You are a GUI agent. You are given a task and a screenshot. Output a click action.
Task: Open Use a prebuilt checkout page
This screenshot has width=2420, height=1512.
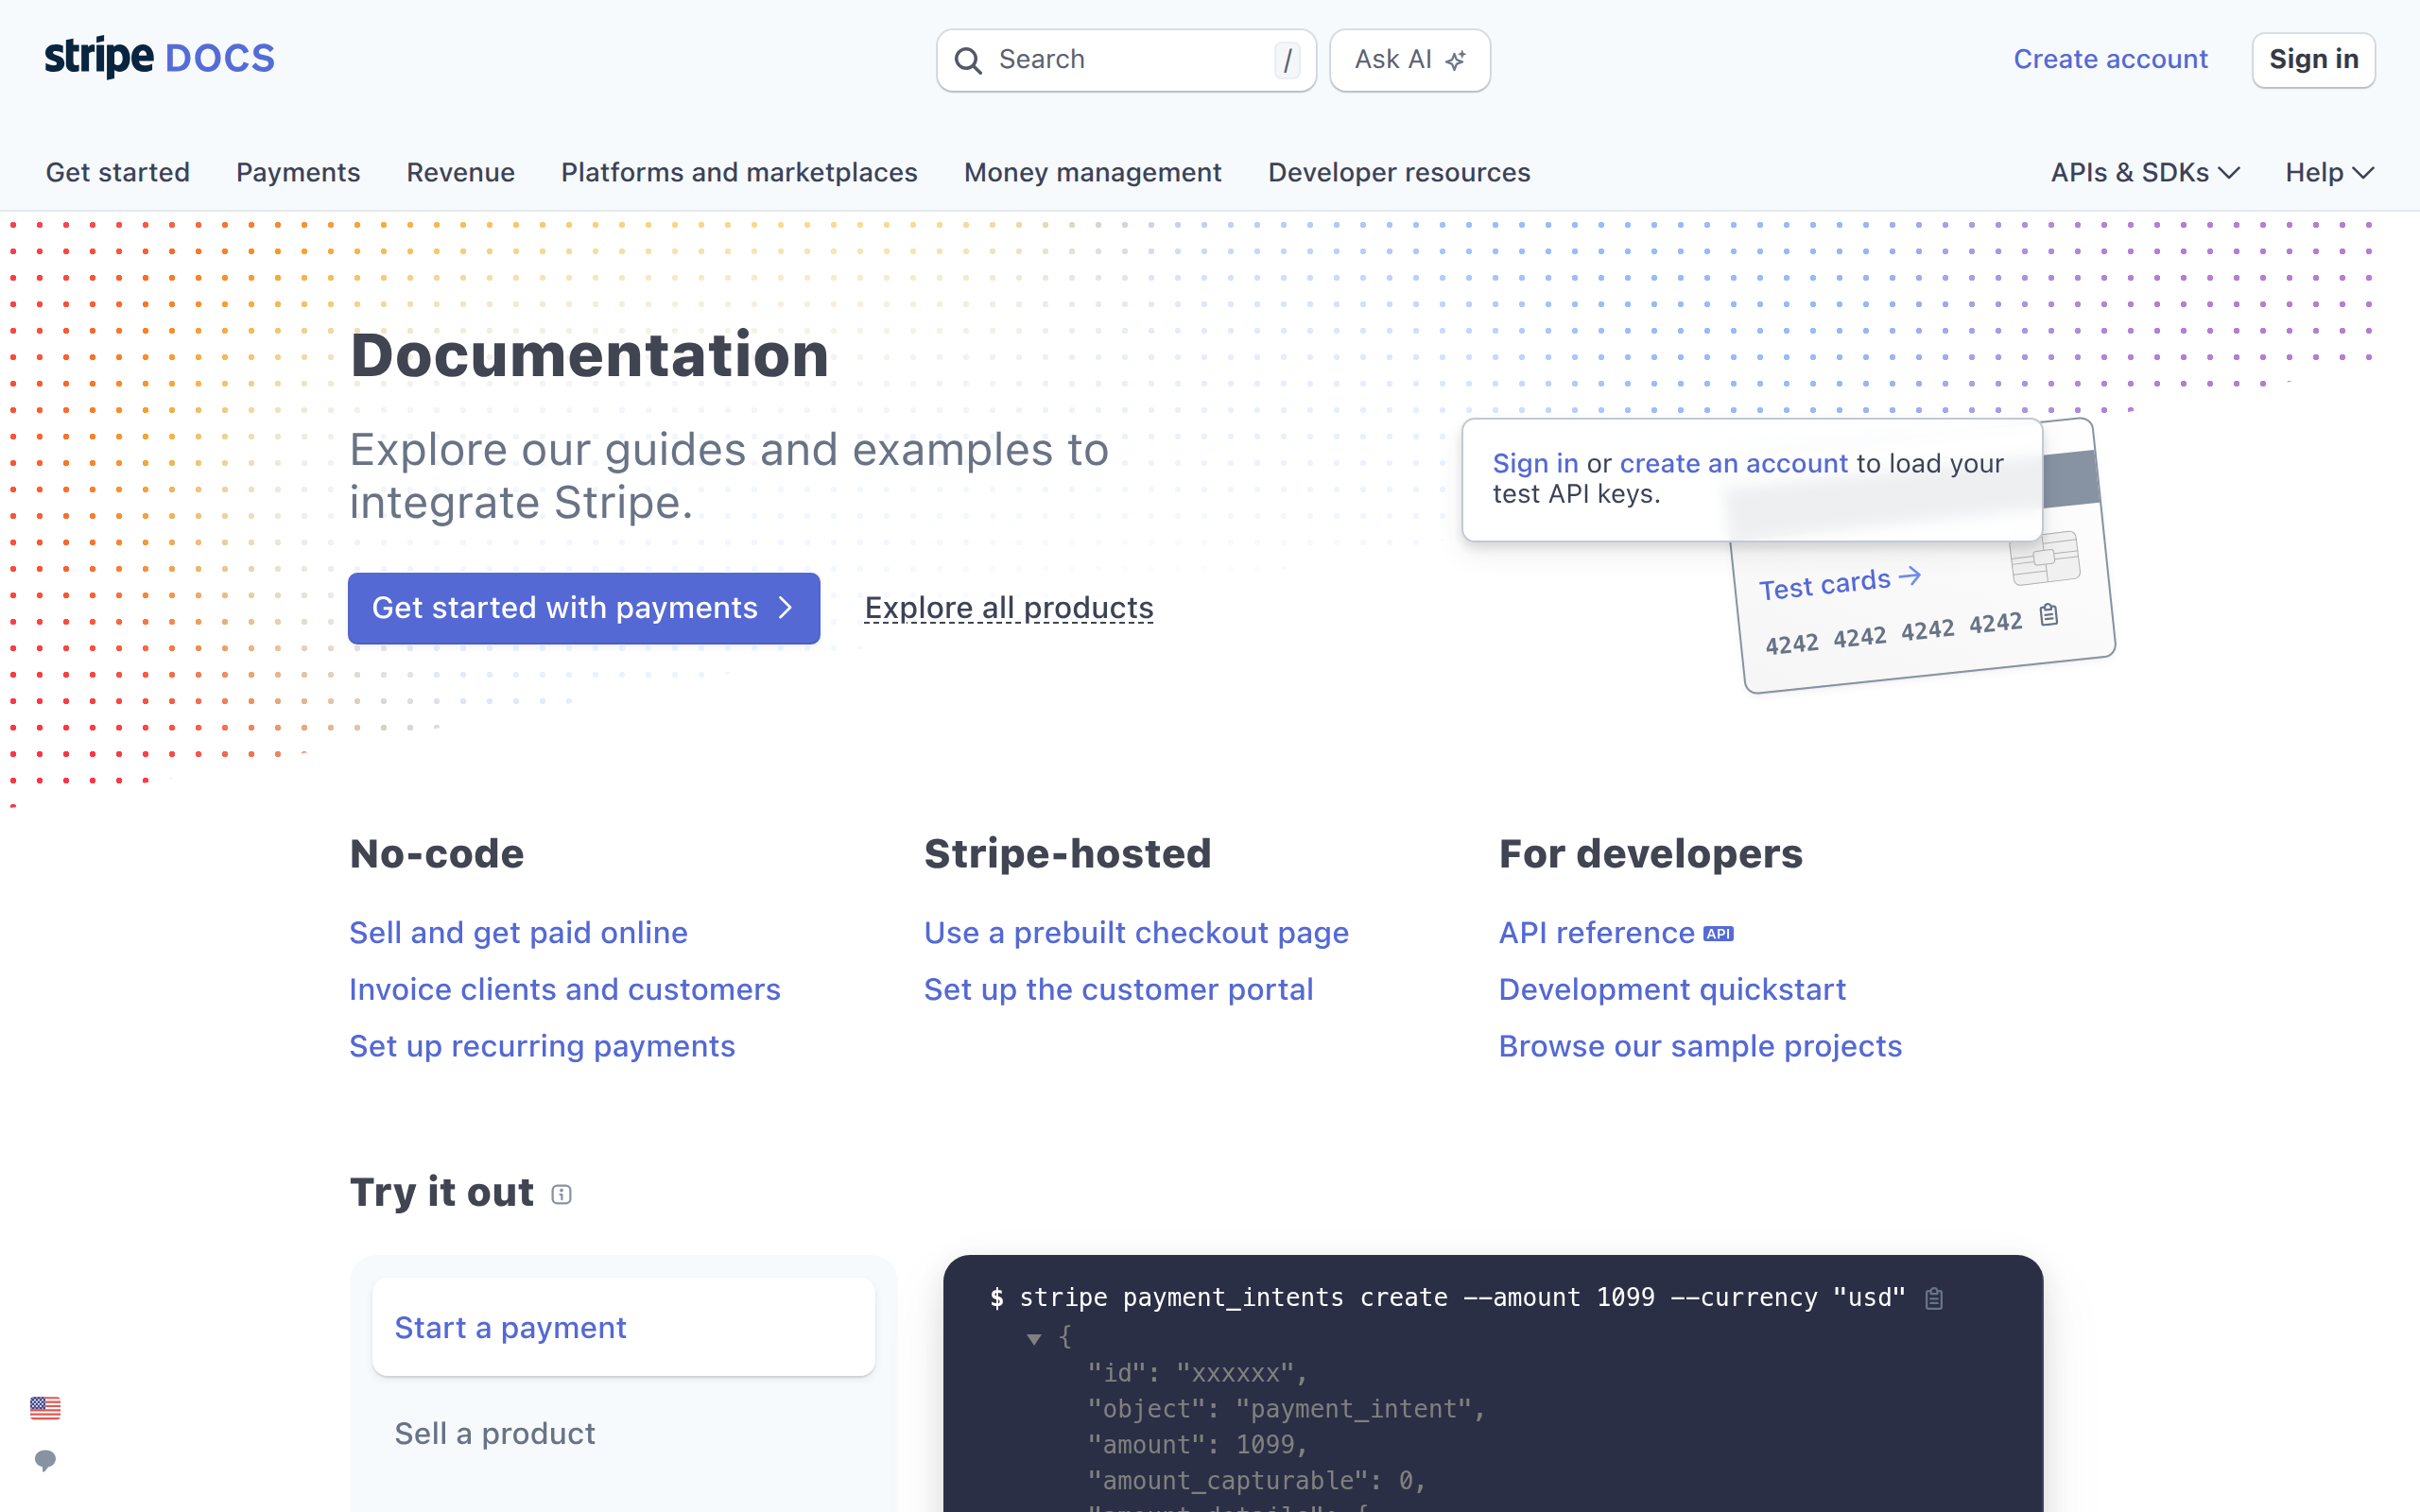1136,933
